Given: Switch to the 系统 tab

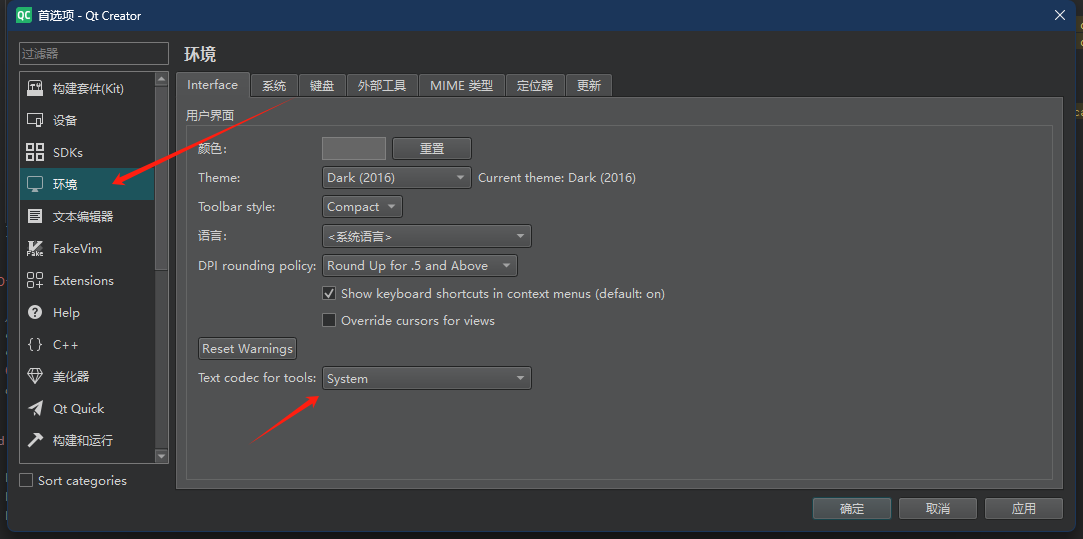Looking at the screenshot, I should (274, 86).
